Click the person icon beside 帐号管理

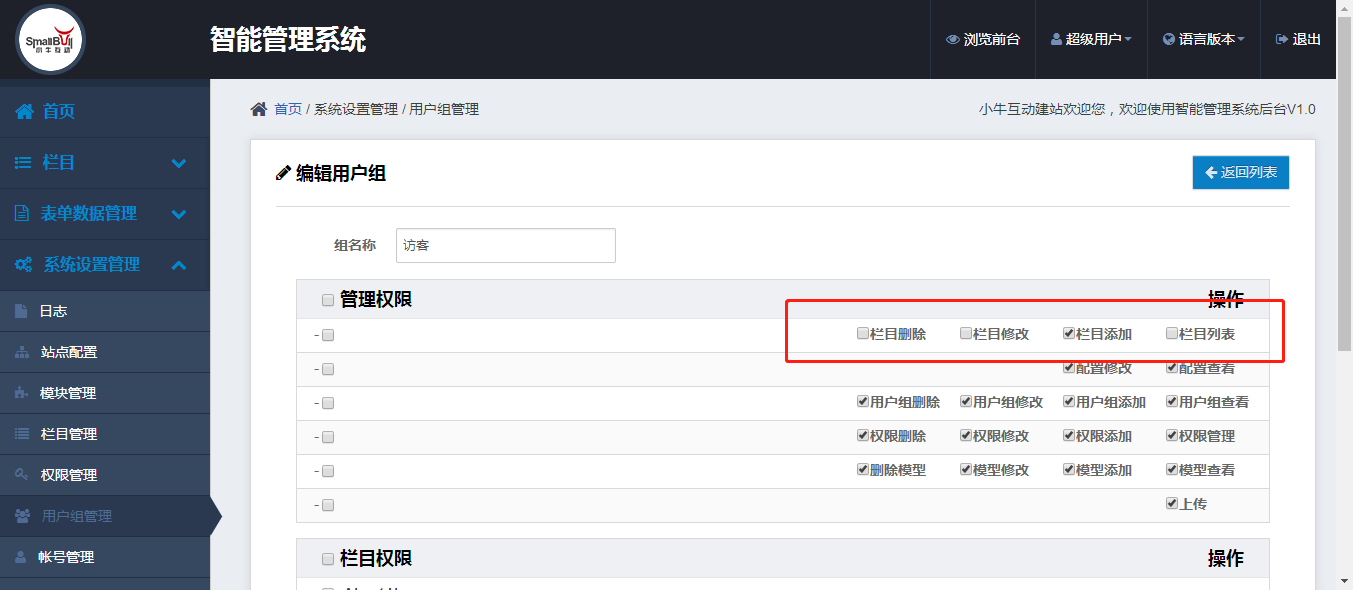21,557
